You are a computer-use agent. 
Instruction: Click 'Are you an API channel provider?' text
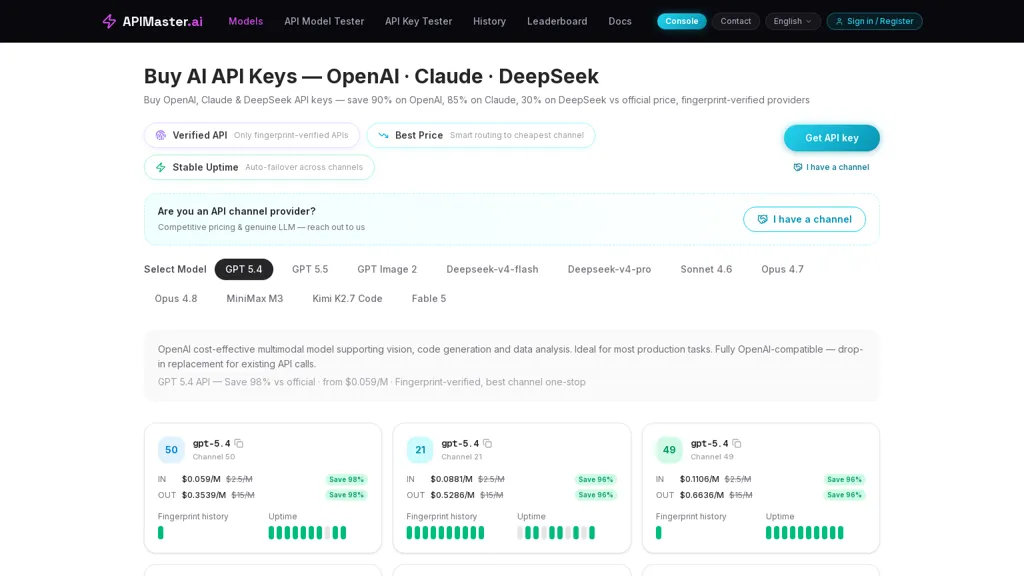pyautogui.click(x=236, y=212)
